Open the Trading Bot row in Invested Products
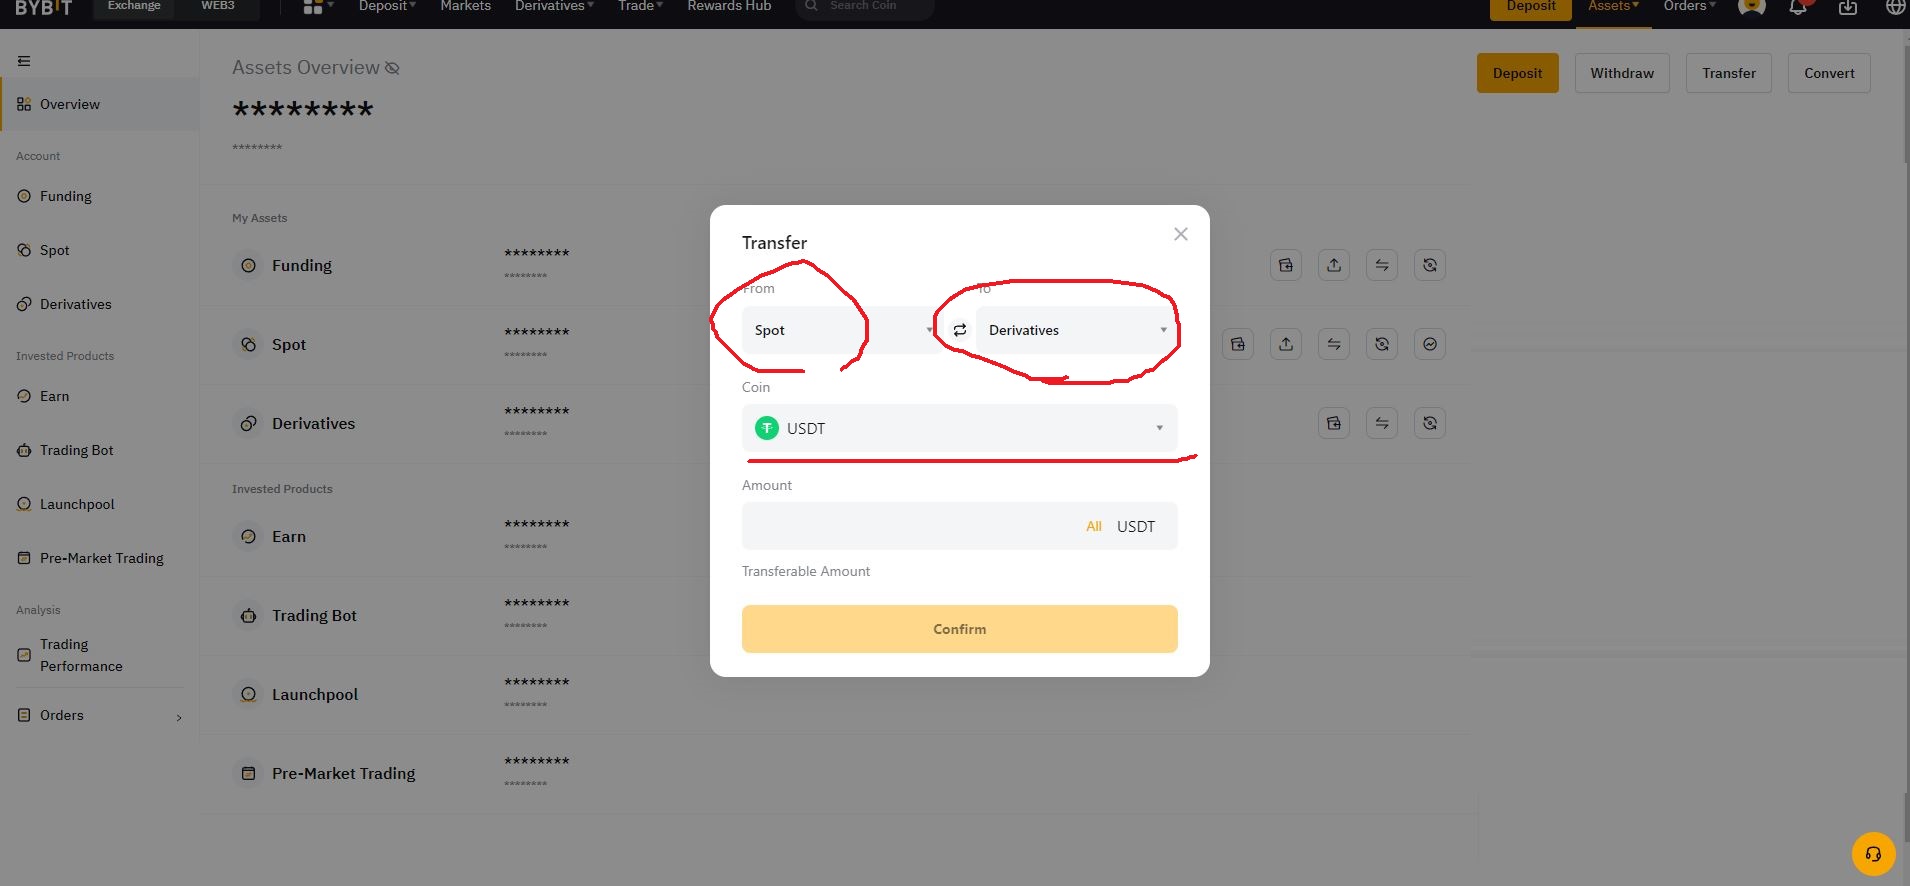 tap(835, 615)
